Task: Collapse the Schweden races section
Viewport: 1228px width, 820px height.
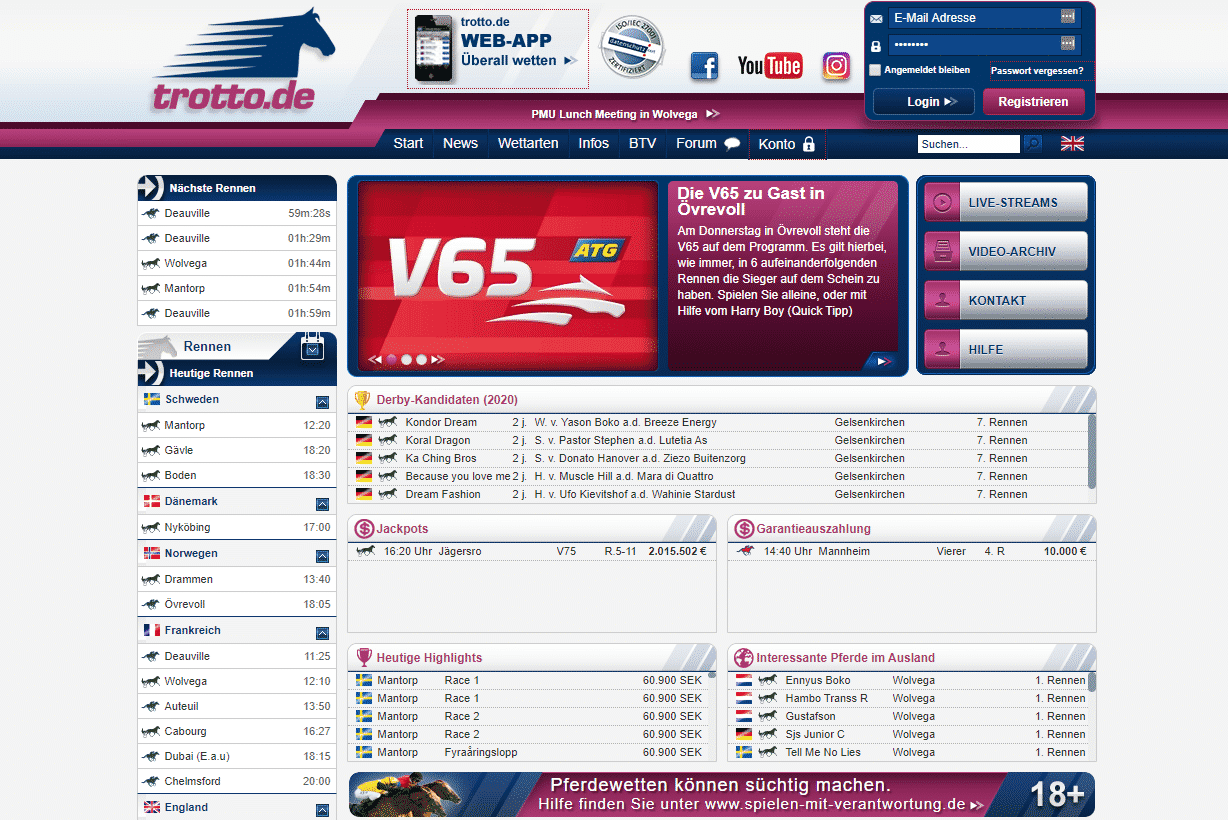Action: tap(322, 401)
